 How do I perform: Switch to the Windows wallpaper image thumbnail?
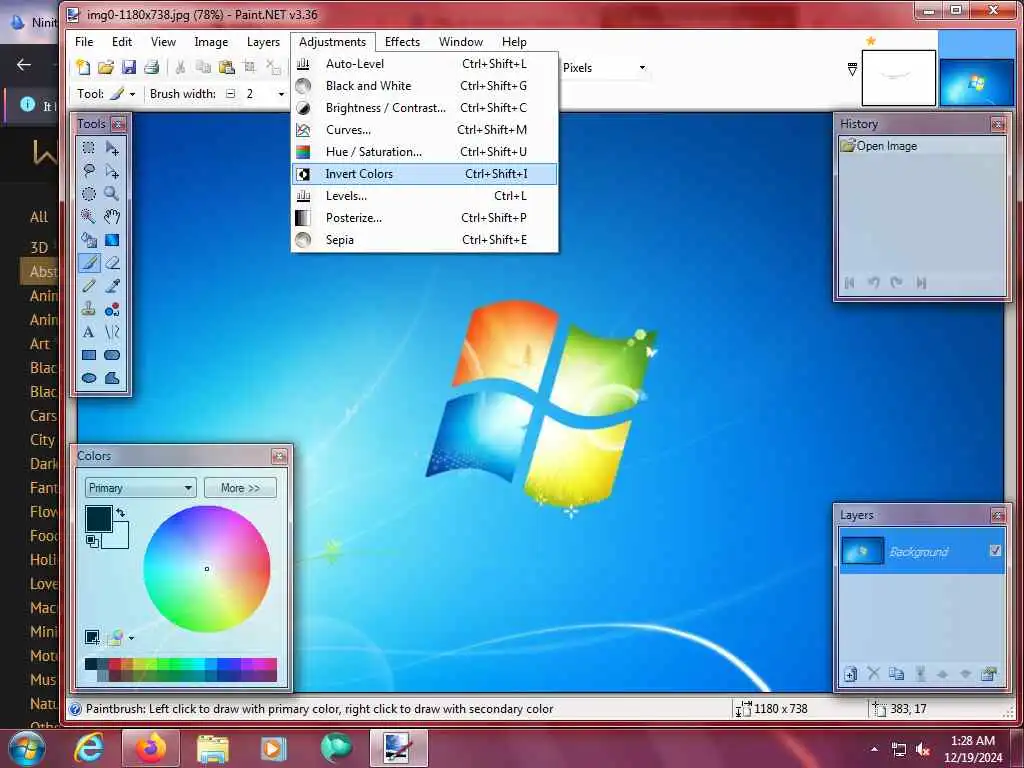pyautogui.click(x=977, y=82)
